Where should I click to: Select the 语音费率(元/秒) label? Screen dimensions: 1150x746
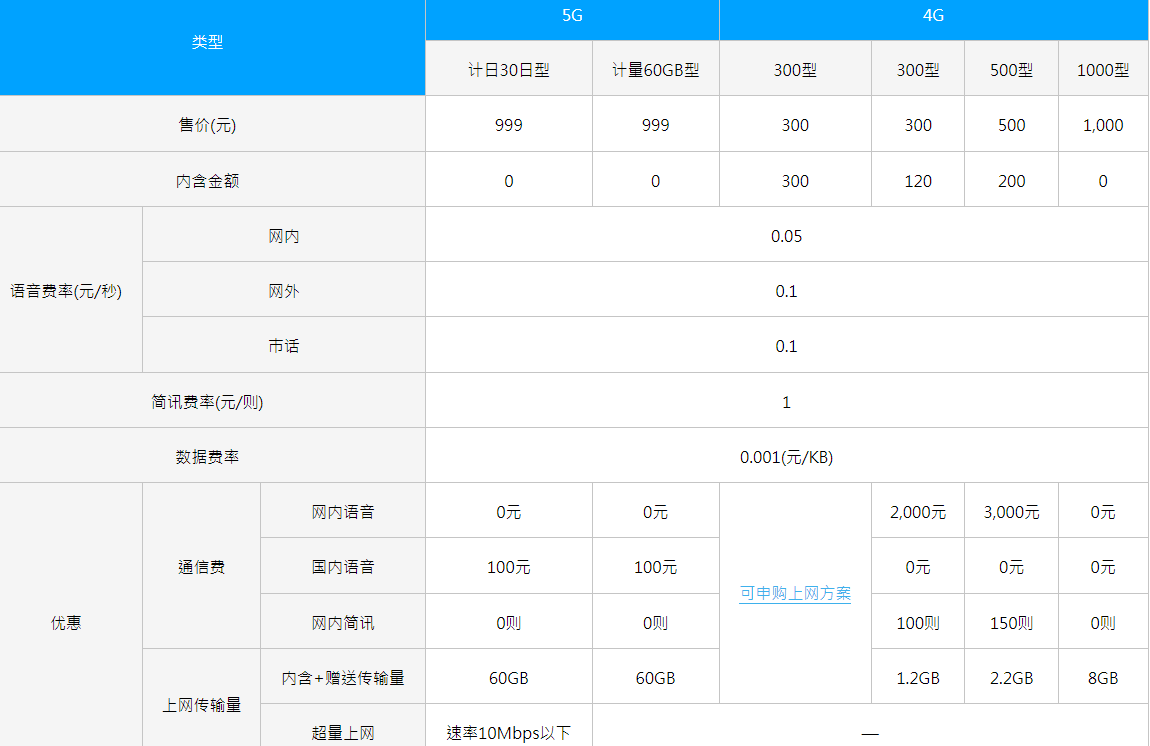pos(66,291)
